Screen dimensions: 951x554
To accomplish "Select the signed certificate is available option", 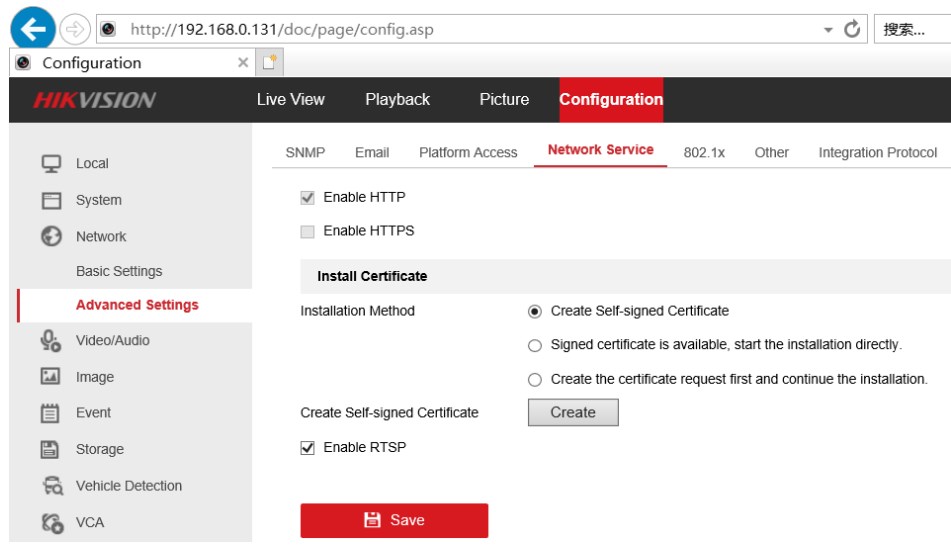I will click(x=535, y=345).
